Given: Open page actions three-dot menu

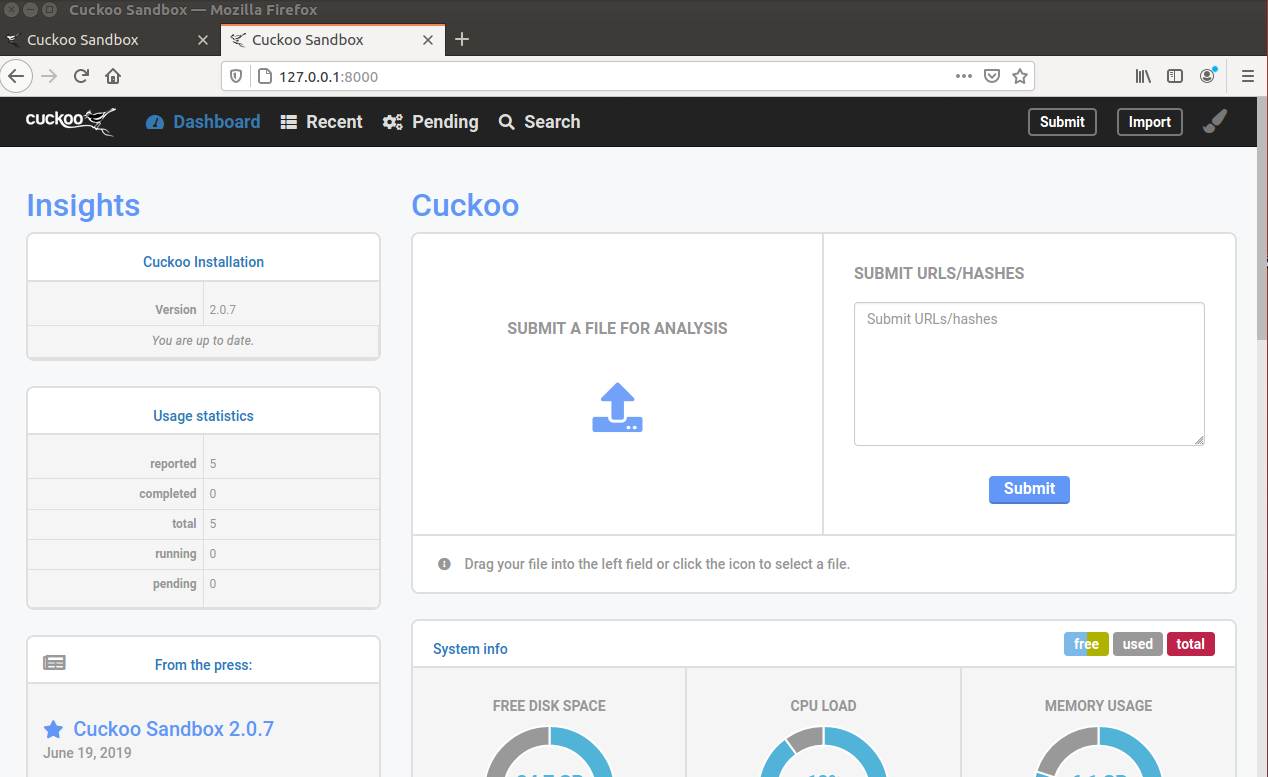Looking at the screenshot, I should pos(963,76).
